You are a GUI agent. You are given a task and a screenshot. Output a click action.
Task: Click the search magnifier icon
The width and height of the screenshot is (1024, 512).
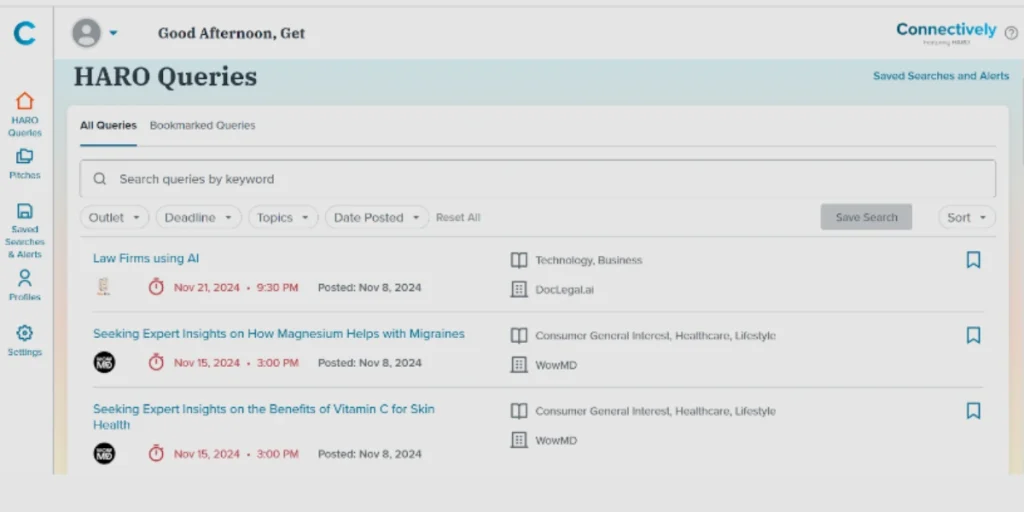[x=99, y=179]
